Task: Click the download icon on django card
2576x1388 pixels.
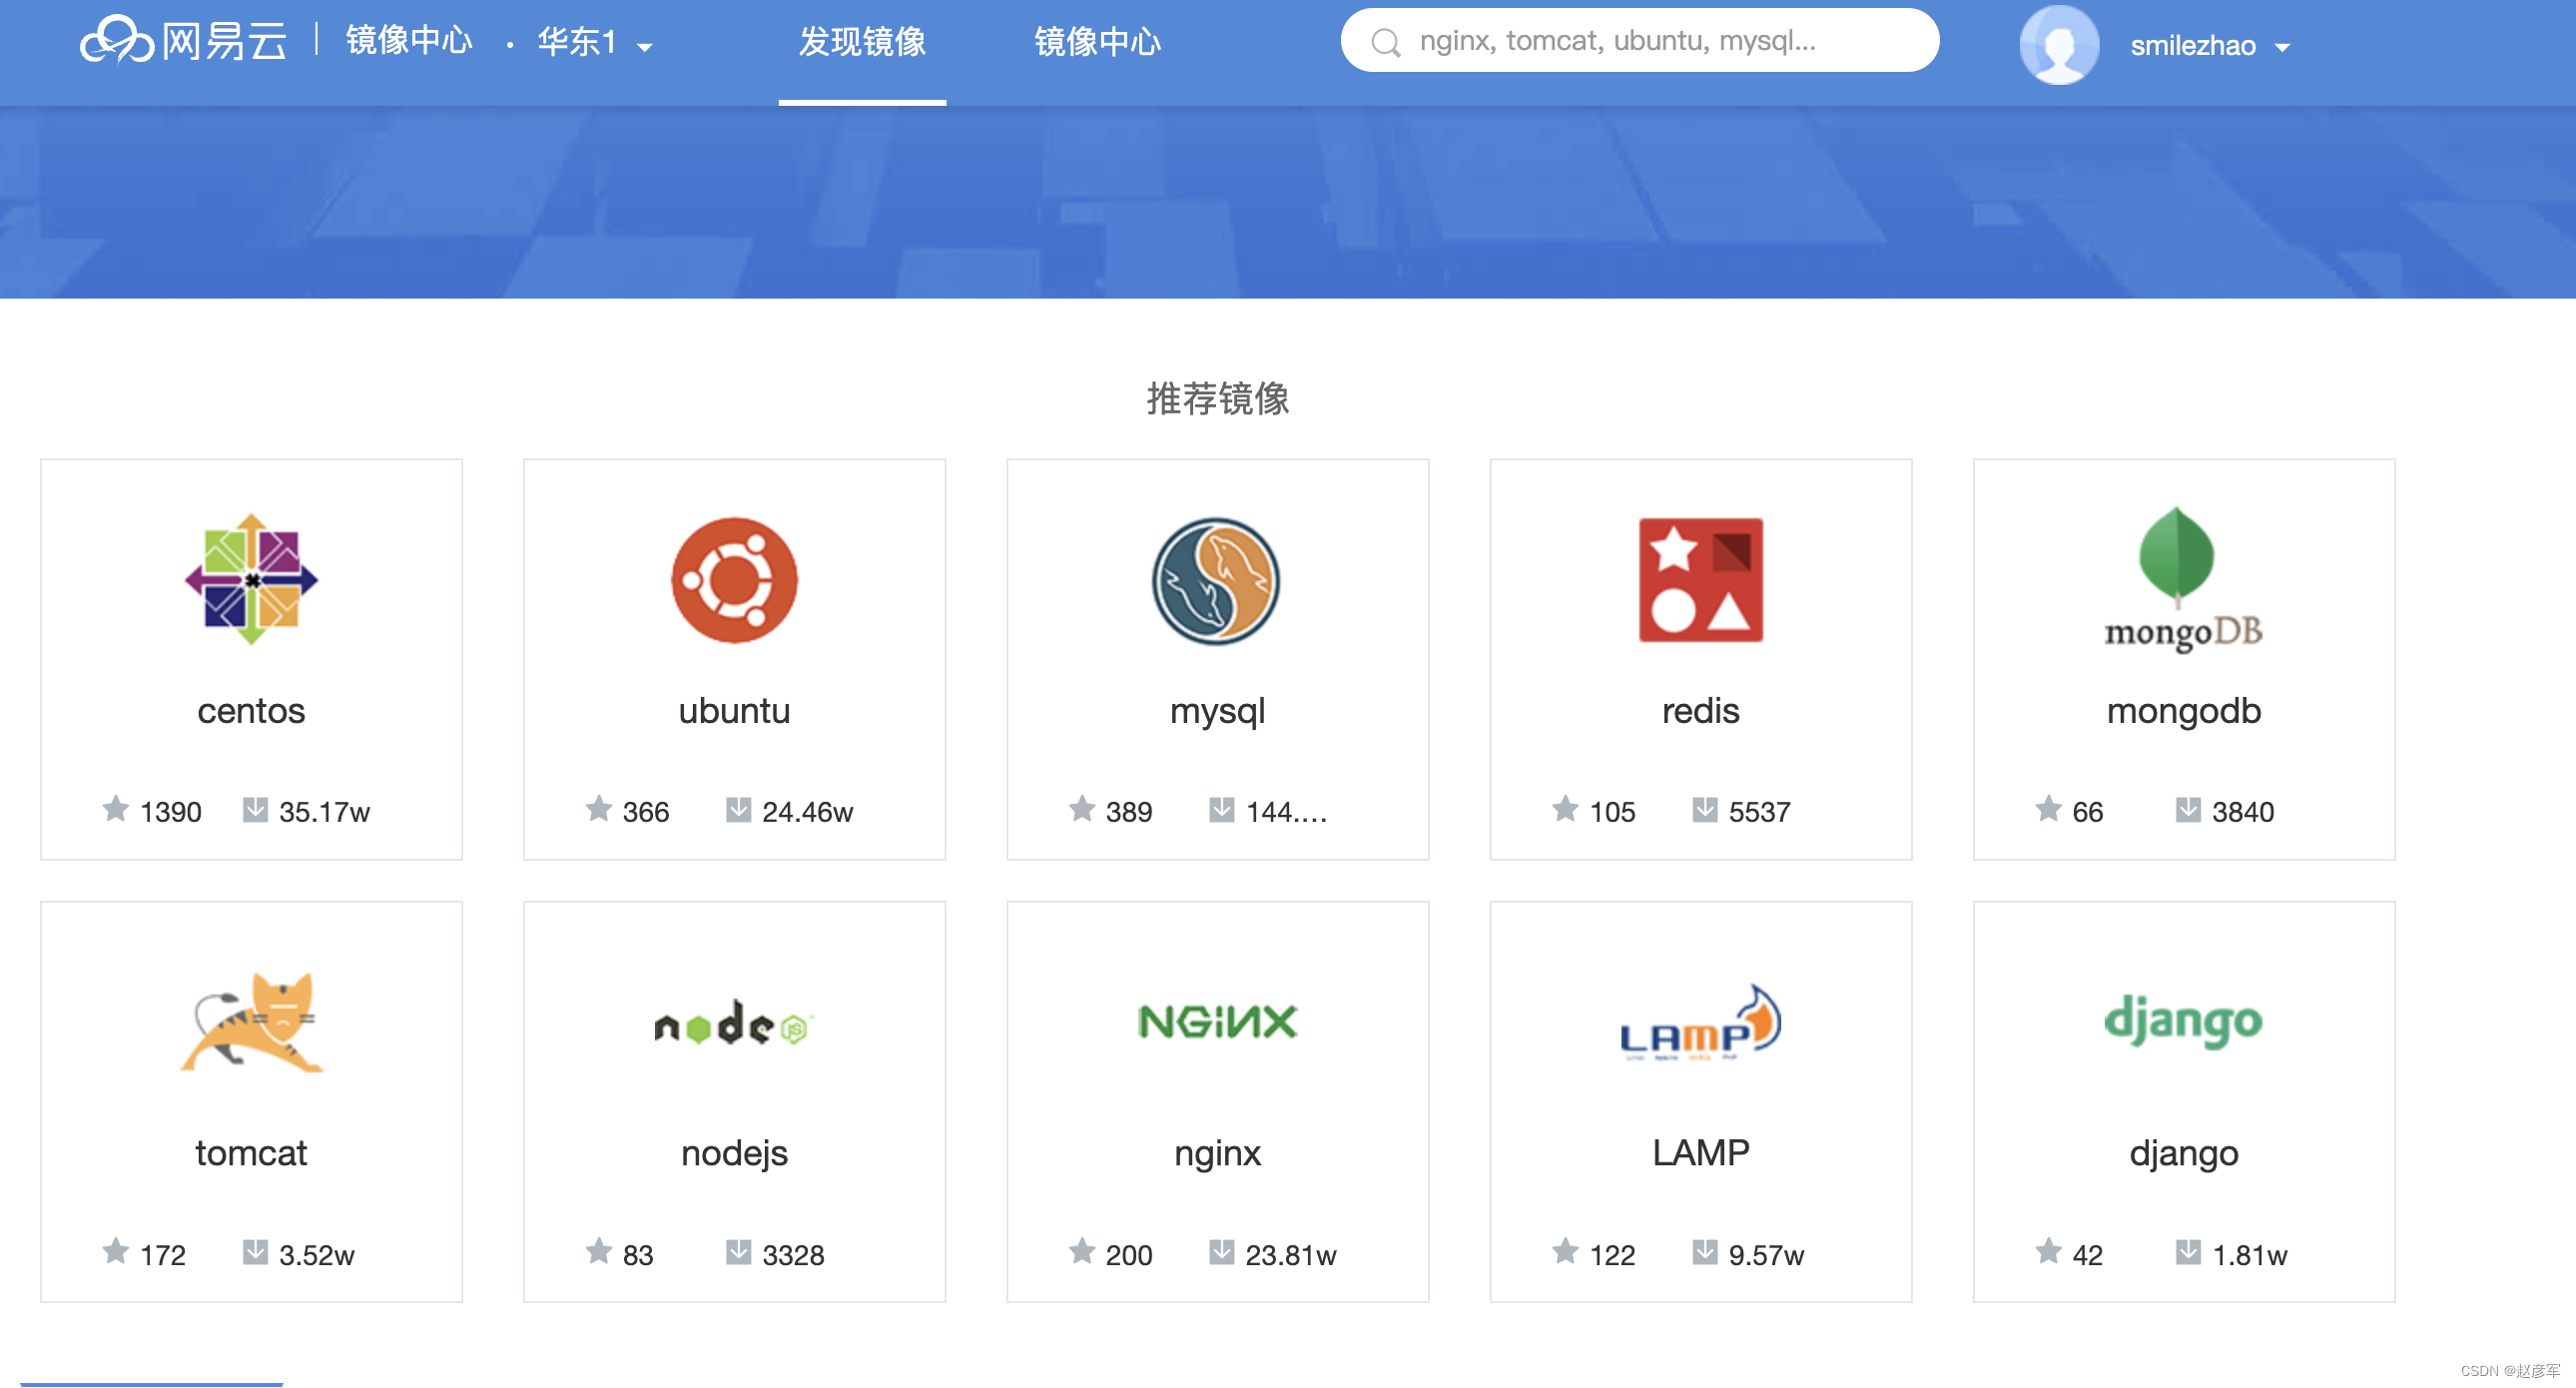Action: click(2187, 1252)
